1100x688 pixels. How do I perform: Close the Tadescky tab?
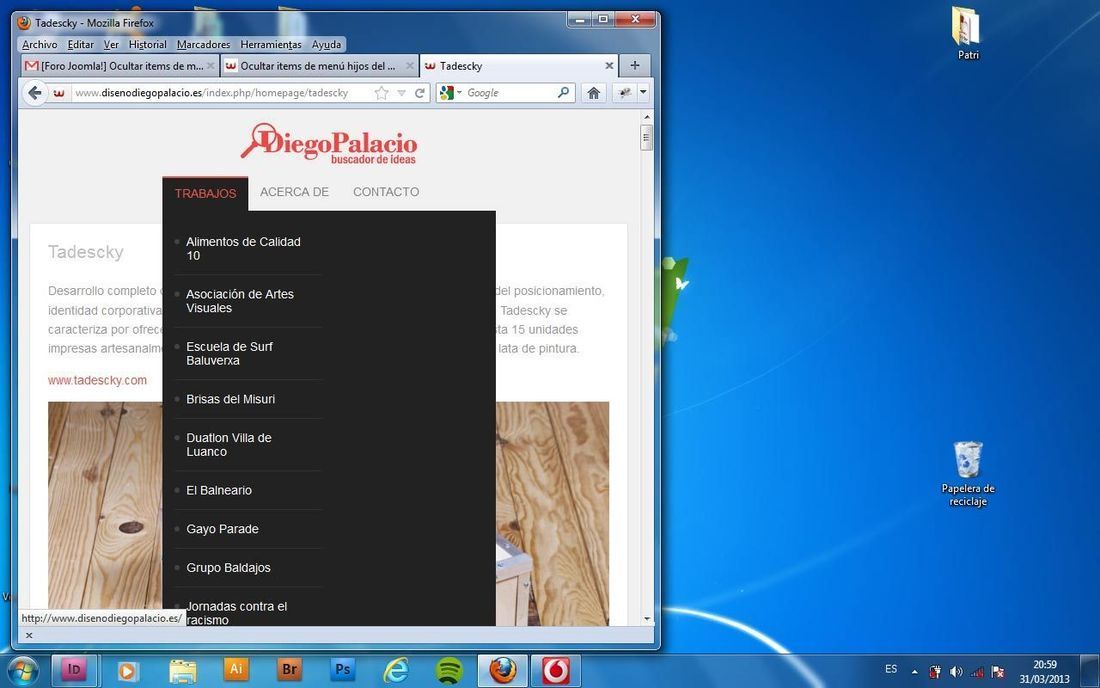point(609,65)
